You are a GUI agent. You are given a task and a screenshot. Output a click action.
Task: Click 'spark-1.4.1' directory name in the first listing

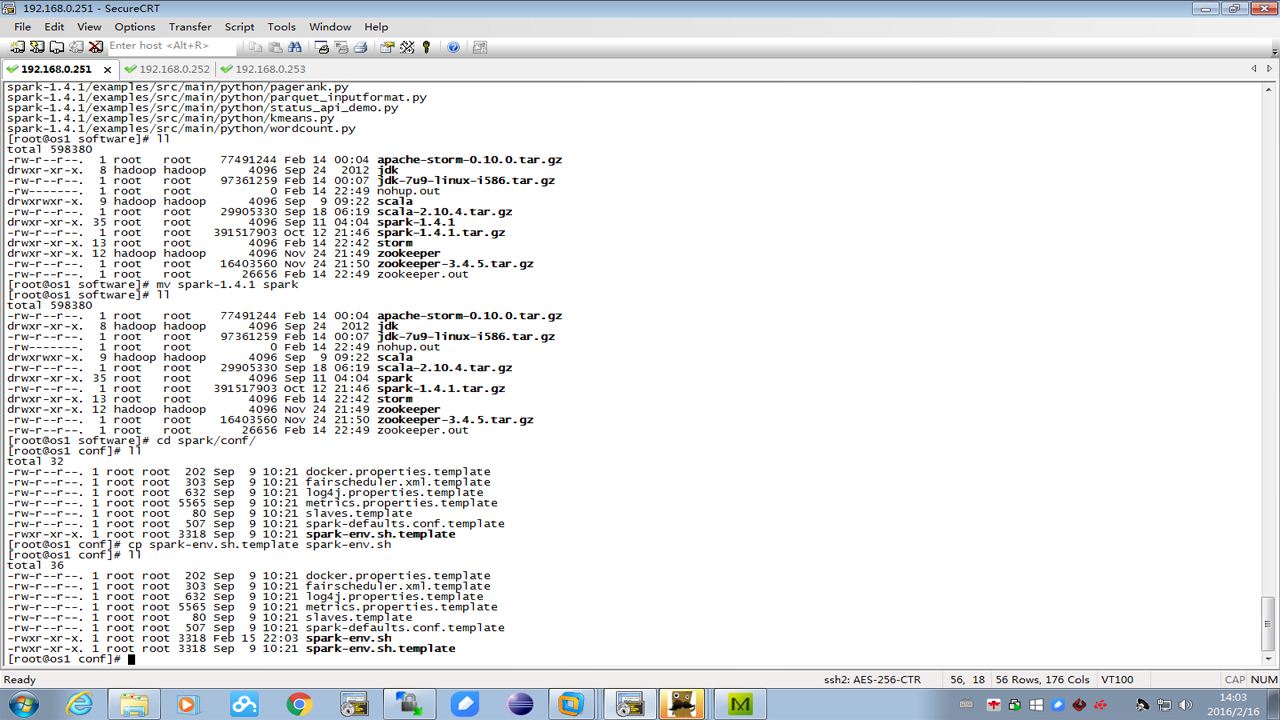click(x=416, y=222)
